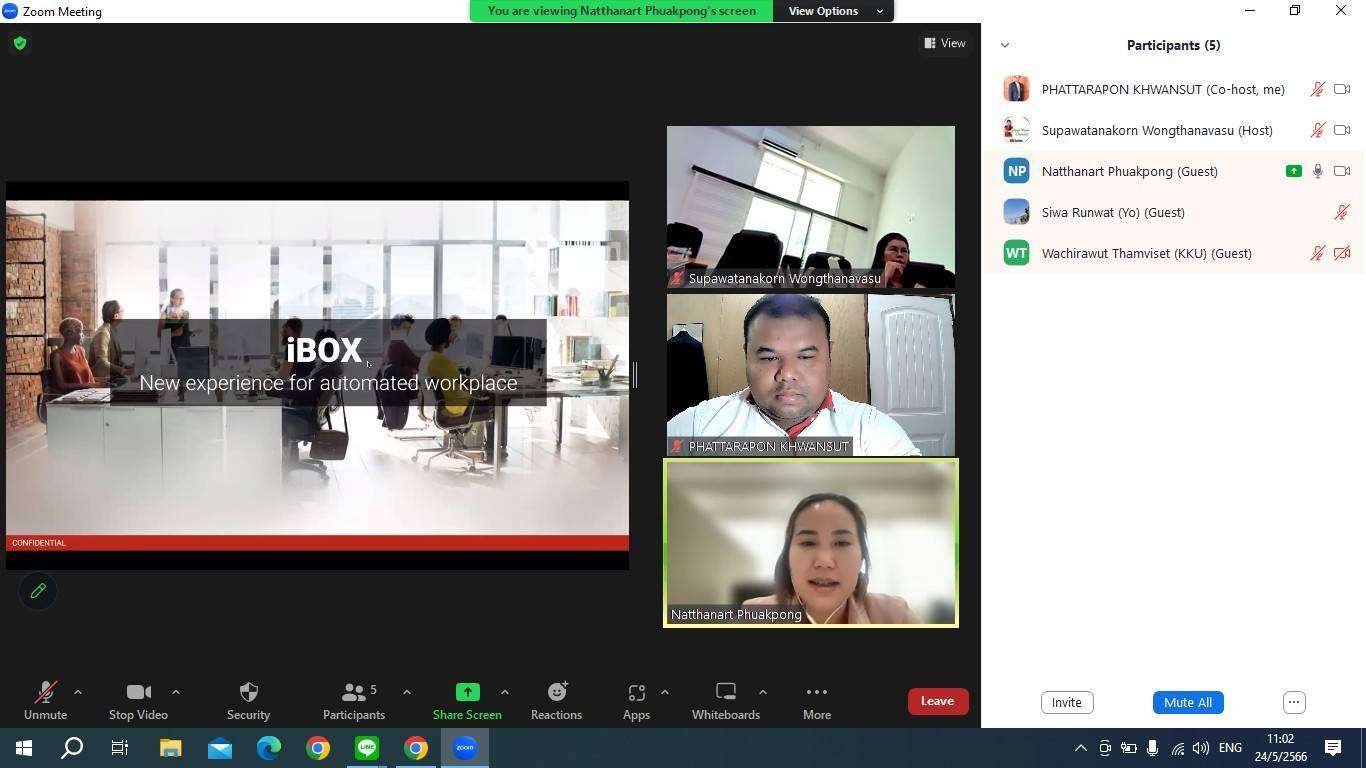Switch to Zoom taskbar icon

(x=465, y=747)
